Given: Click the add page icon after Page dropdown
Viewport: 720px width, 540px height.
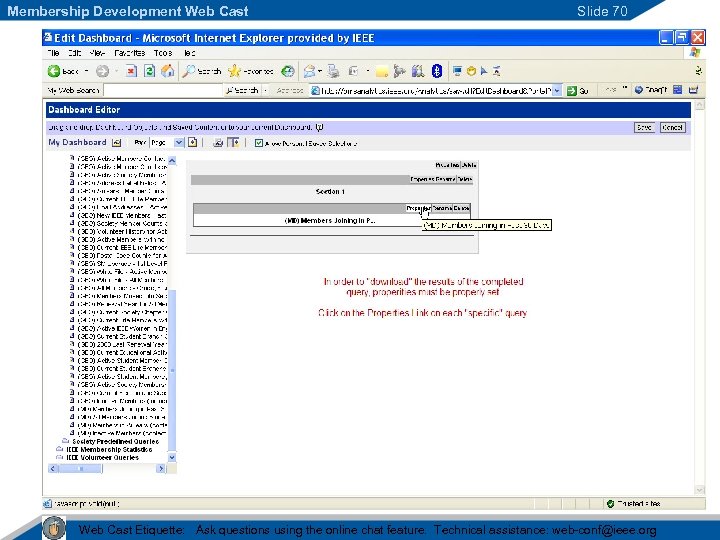Looking at the screenshot, I should pyautogui.click(x=192, y=142).
